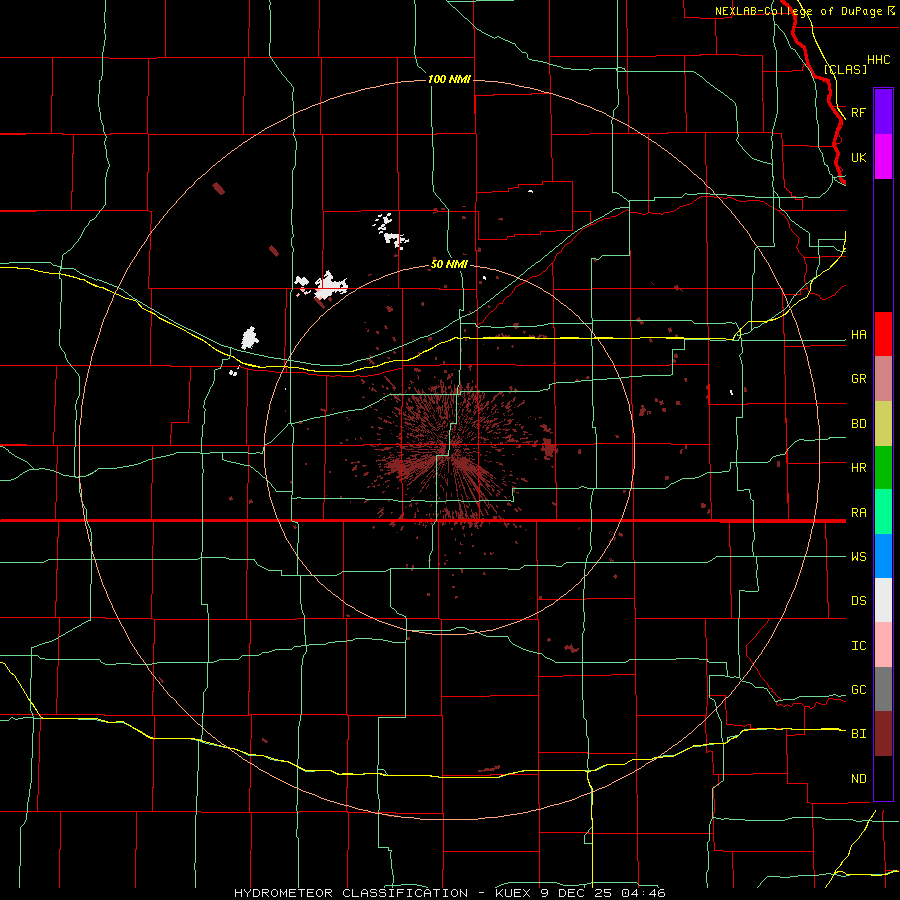Click the white DS legend swatch

[883, 600]
